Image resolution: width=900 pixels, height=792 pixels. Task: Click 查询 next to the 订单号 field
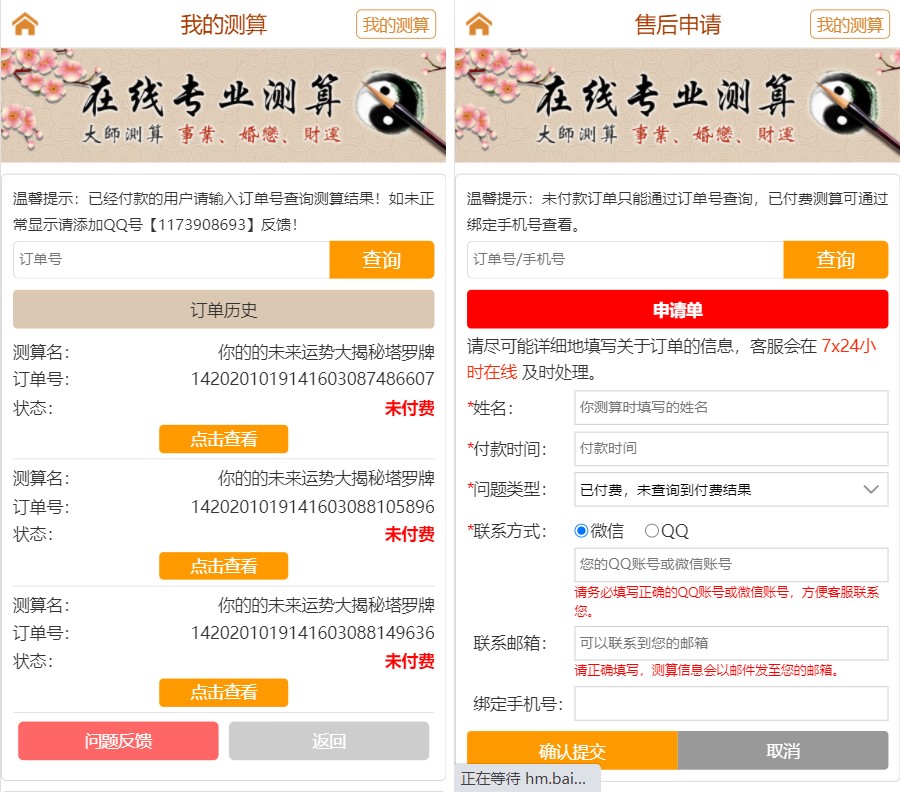coord(382,259)
